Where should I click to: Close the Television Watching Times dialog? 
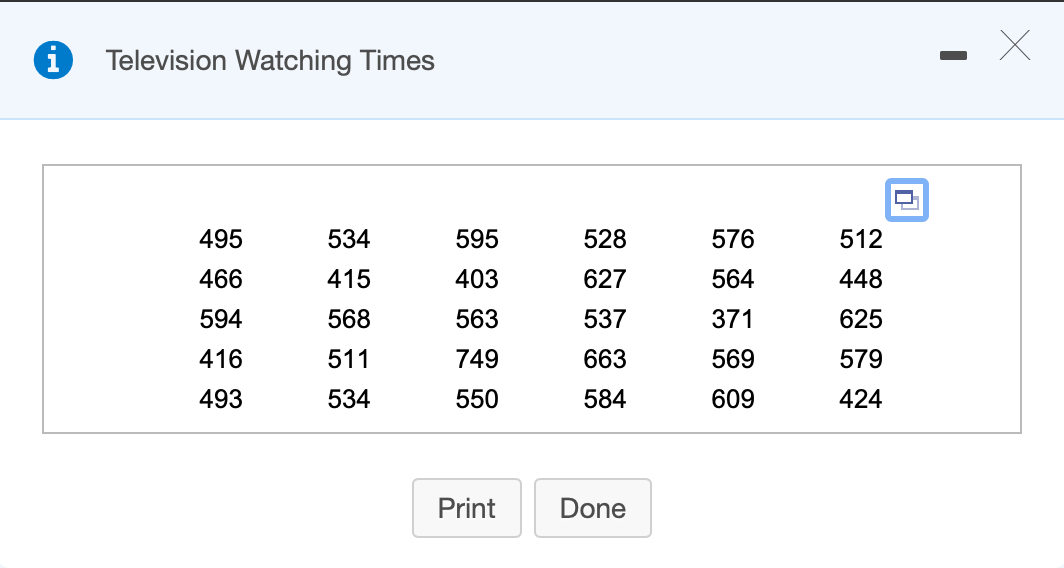click(1015, 45)
